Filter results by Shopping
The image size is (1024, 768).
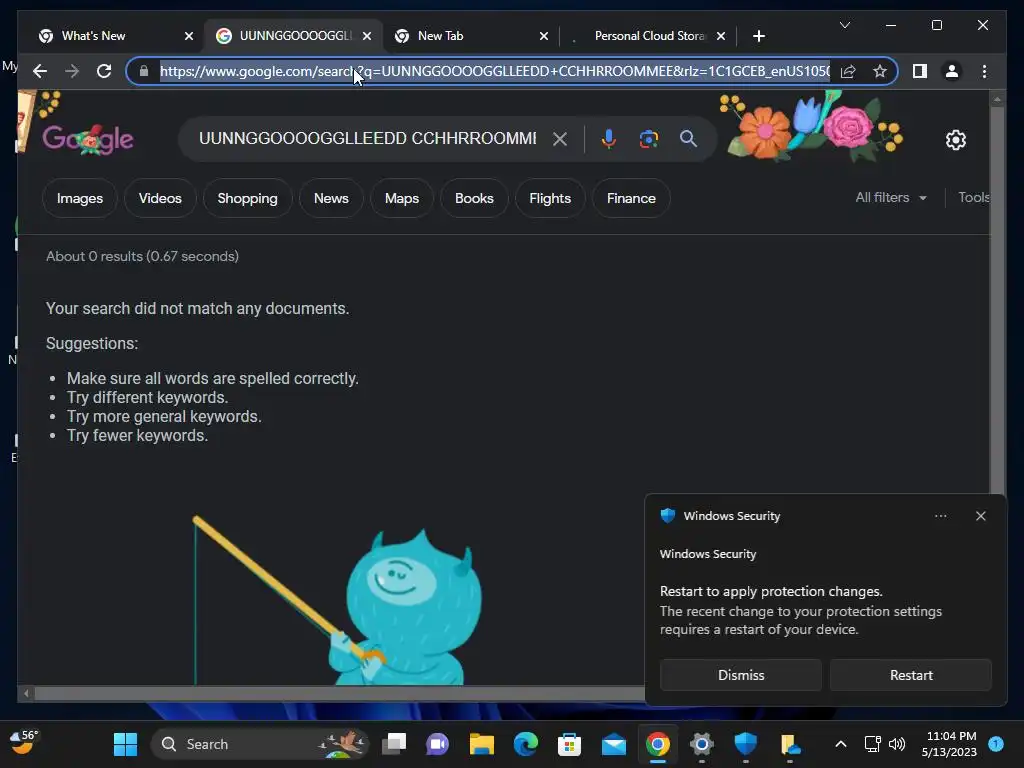tap(248, 199)
